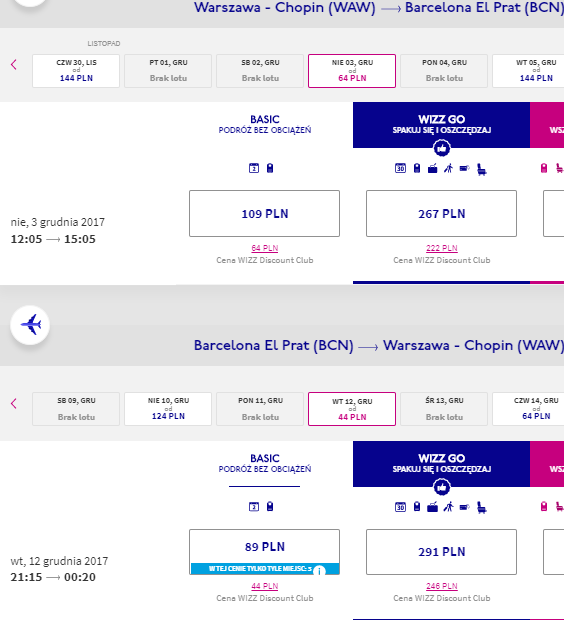Click calendar icon under outbound BASIC
The width and height of the screenshot is (564, 620).
254,168
